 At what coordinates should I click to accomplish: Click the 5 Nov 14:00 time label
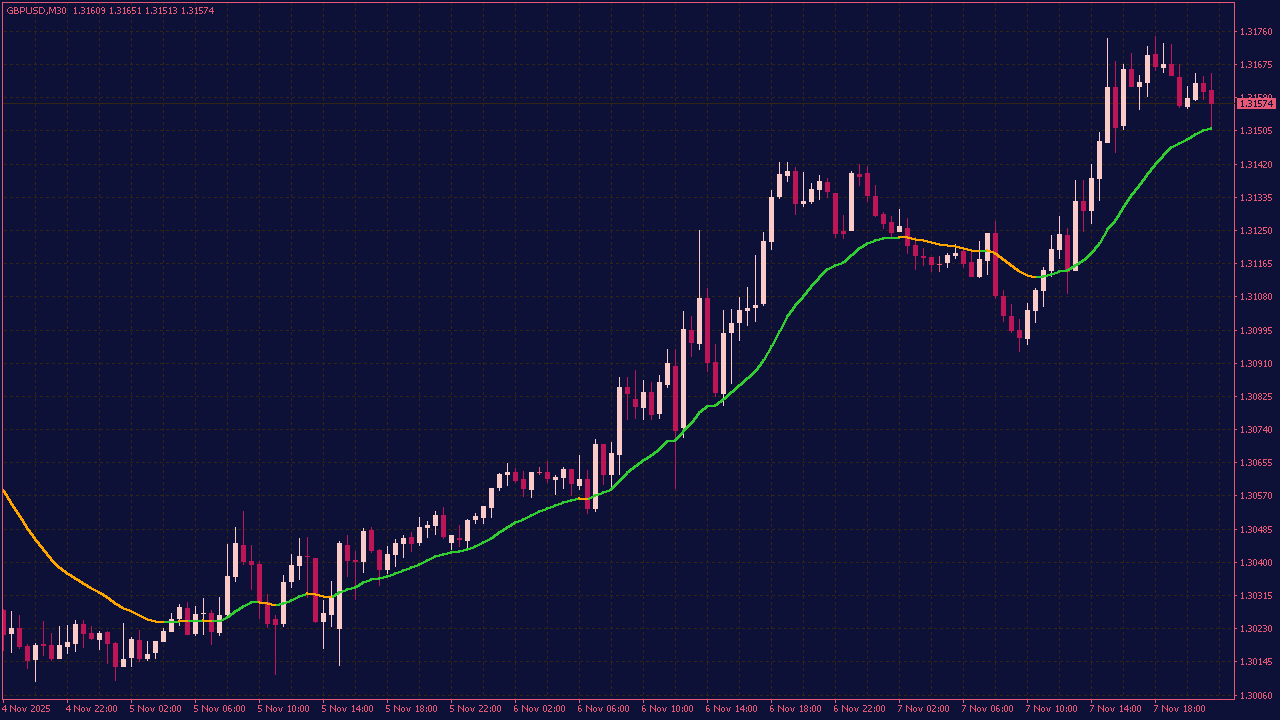coord(347,708)
